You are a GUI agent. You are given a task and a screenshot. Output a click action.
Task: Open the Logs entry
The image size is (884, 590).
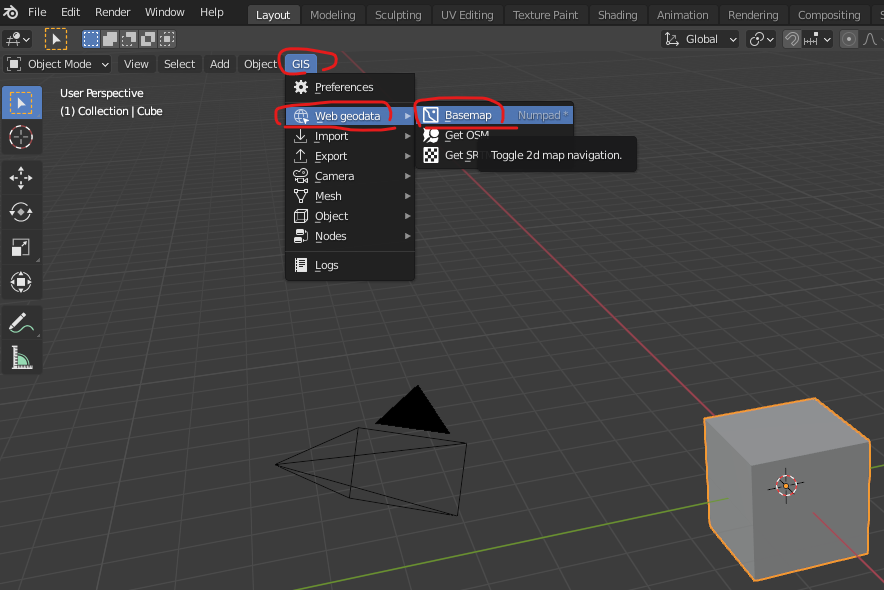(x=350, y=265)
